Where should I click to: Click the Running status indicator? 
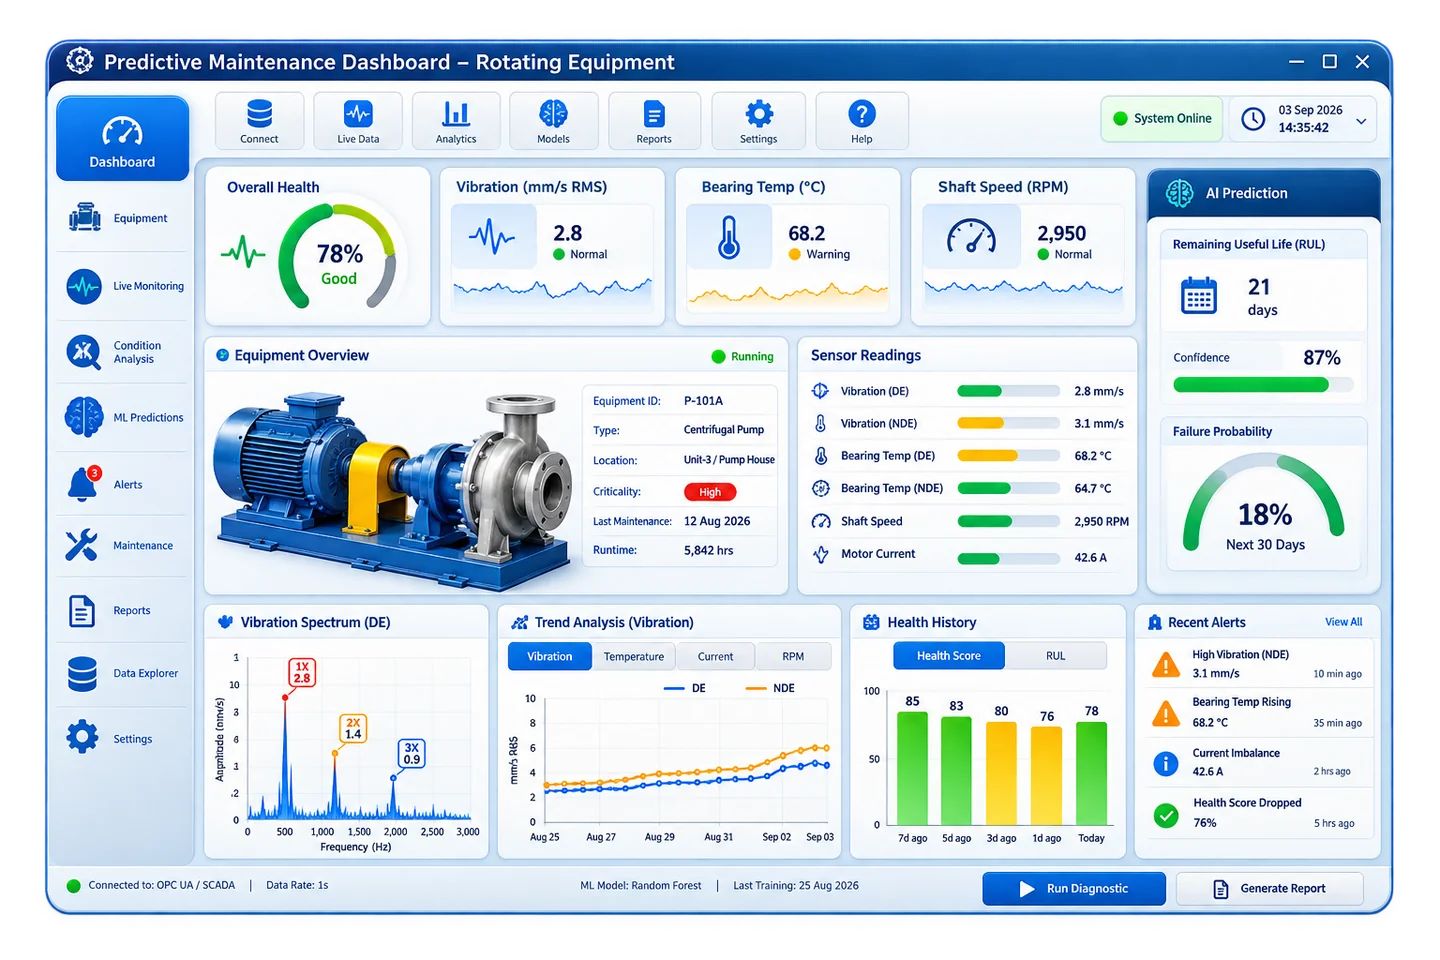coord(743,356)
